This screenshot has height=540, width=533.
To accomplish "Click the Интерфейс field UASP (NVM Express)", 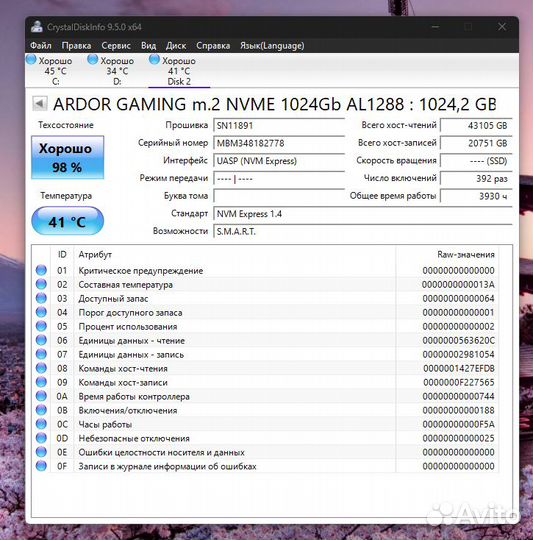I will pos(279,161).
